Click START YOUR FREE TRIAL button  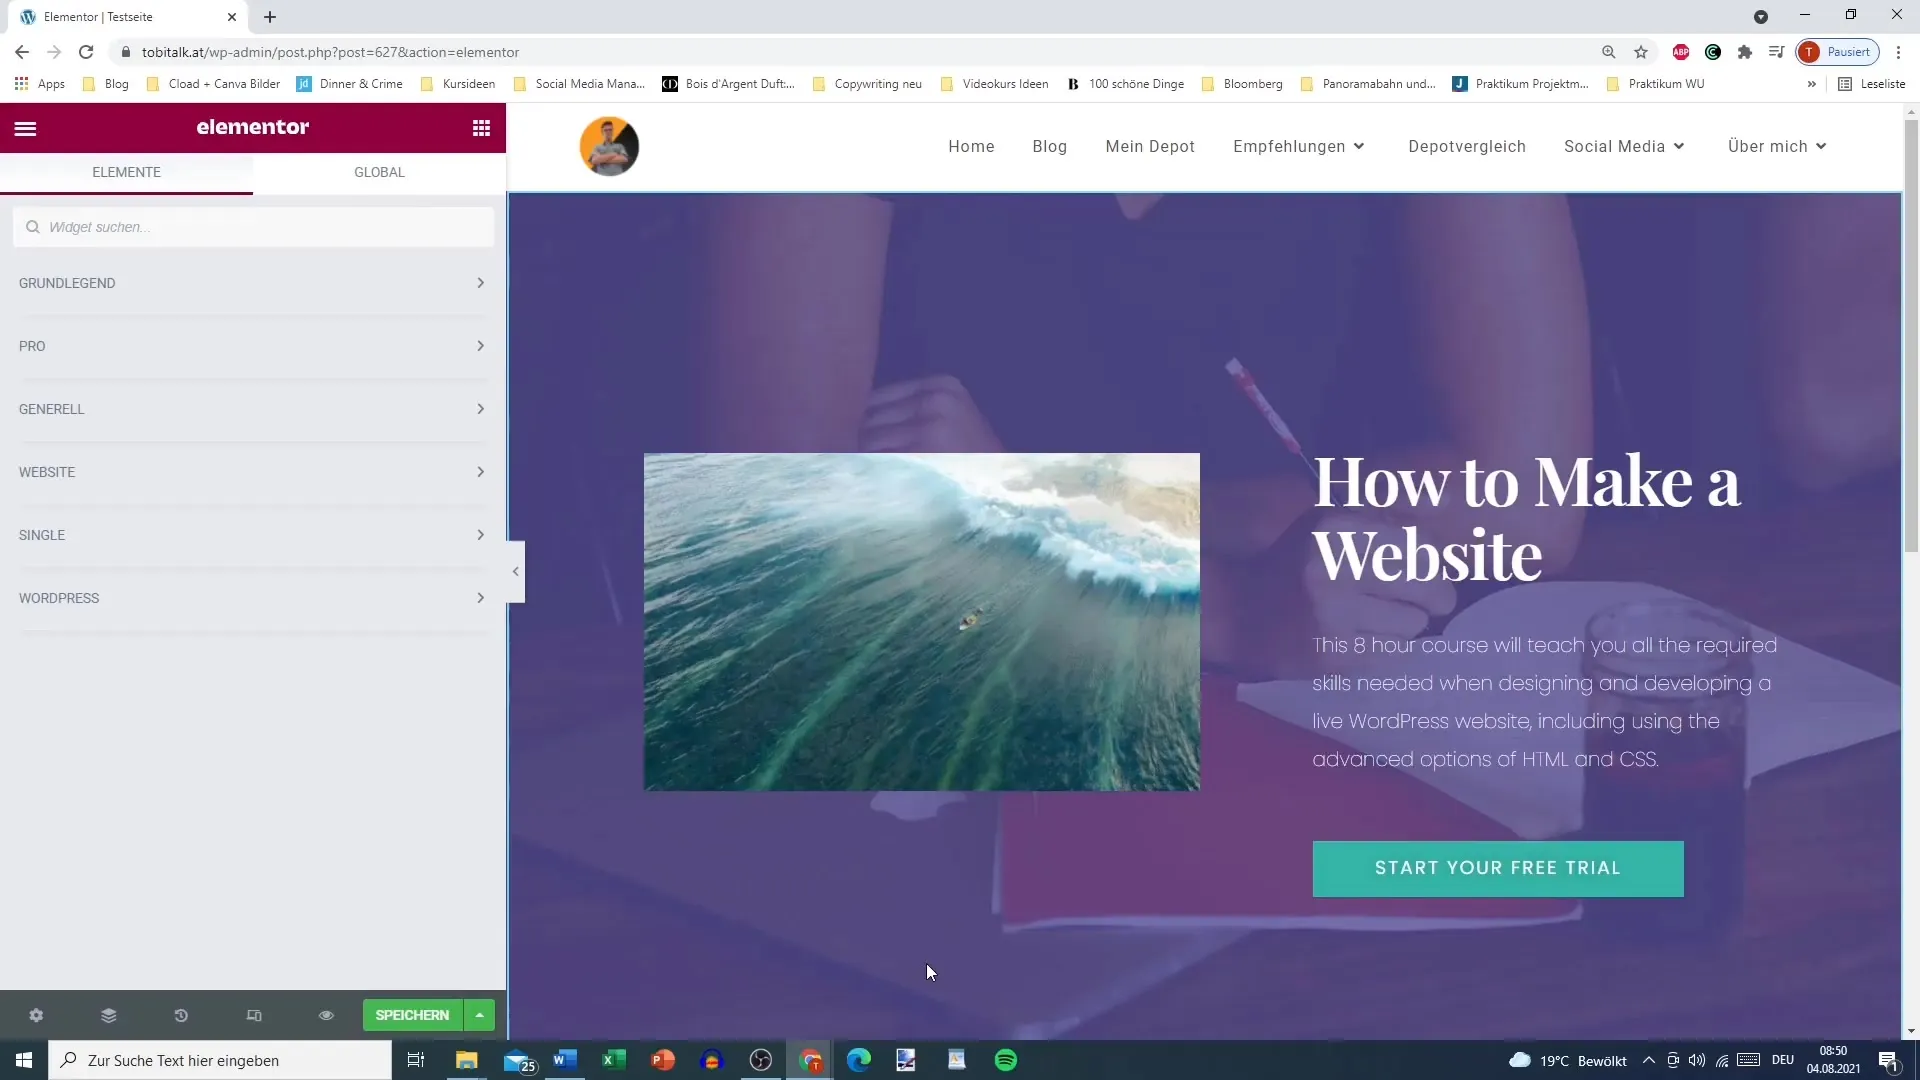[1498, 868]
